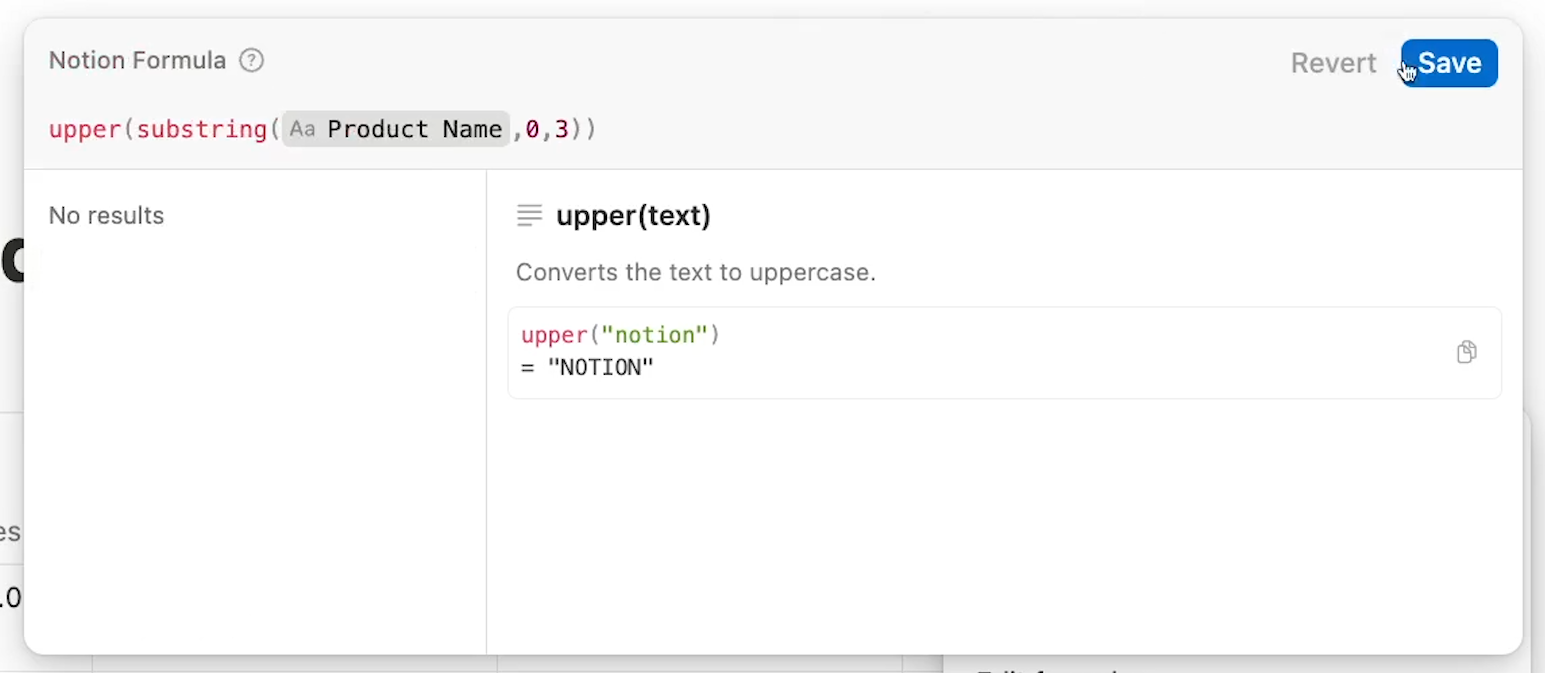
Task: Open the Notion Formula help icon
Action: [252, 61]
